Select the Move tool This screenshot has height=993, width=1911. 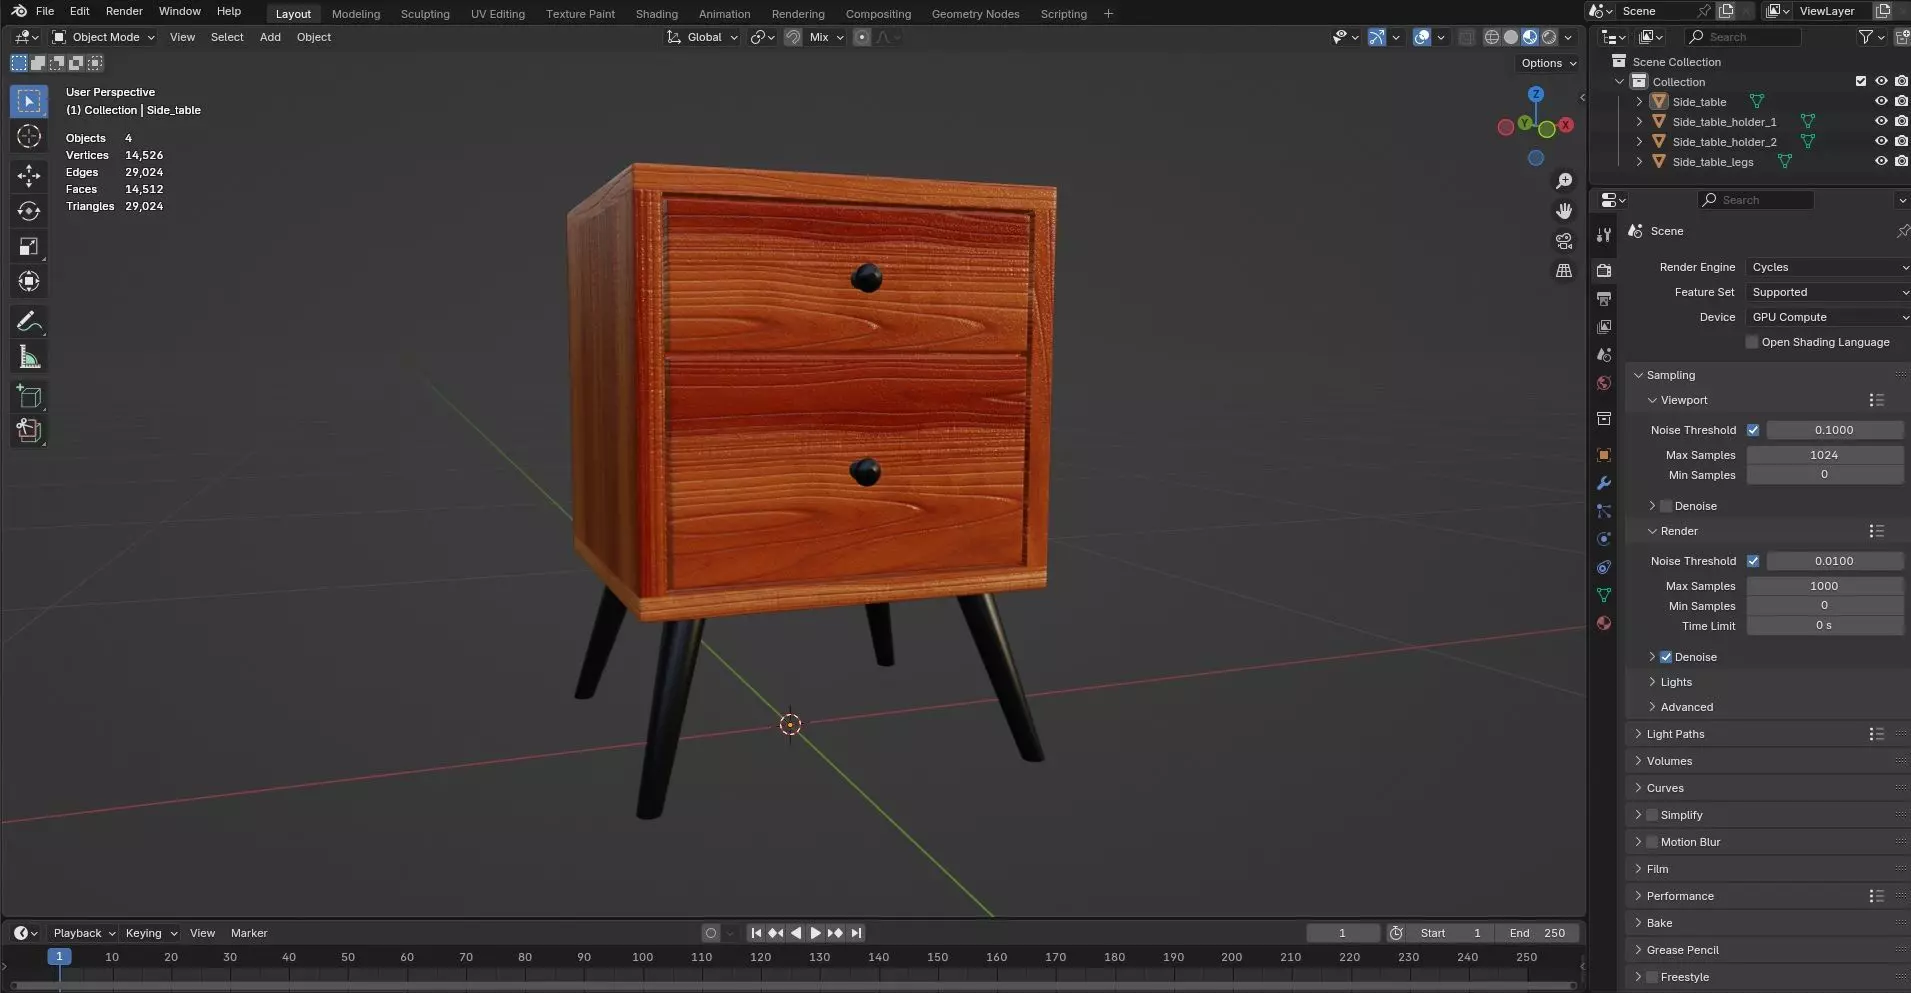point(29,176)
